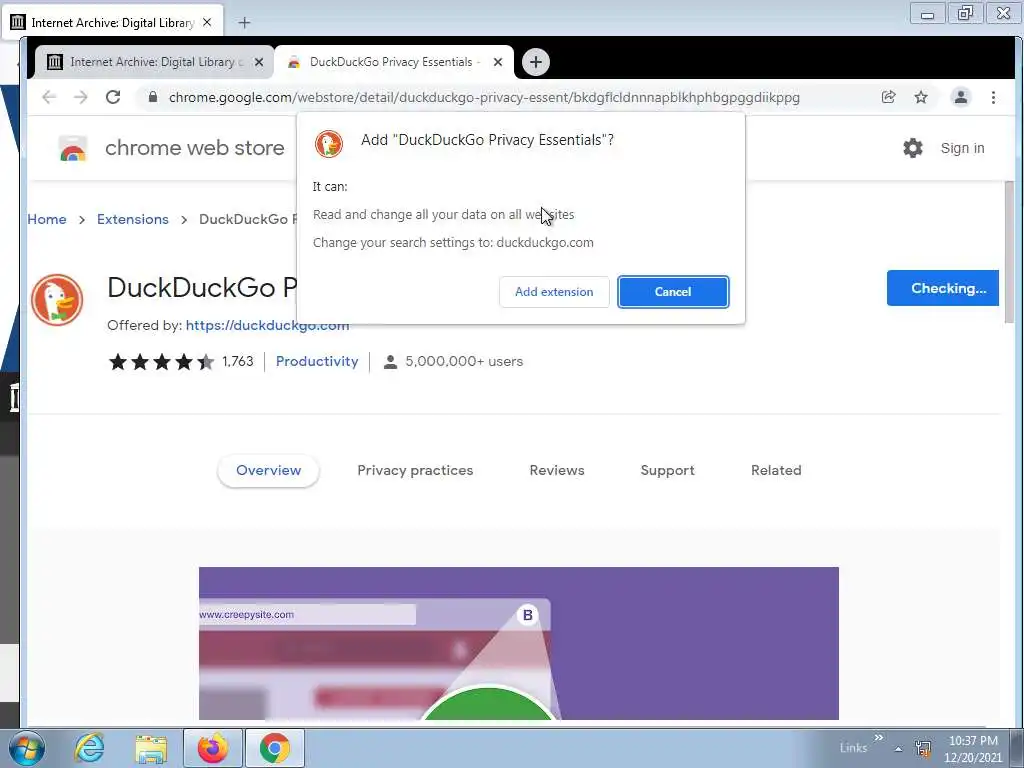Open web store settings gear
Screen dimensions: 1024x768
pyautogui.click(x=913, y=148)
